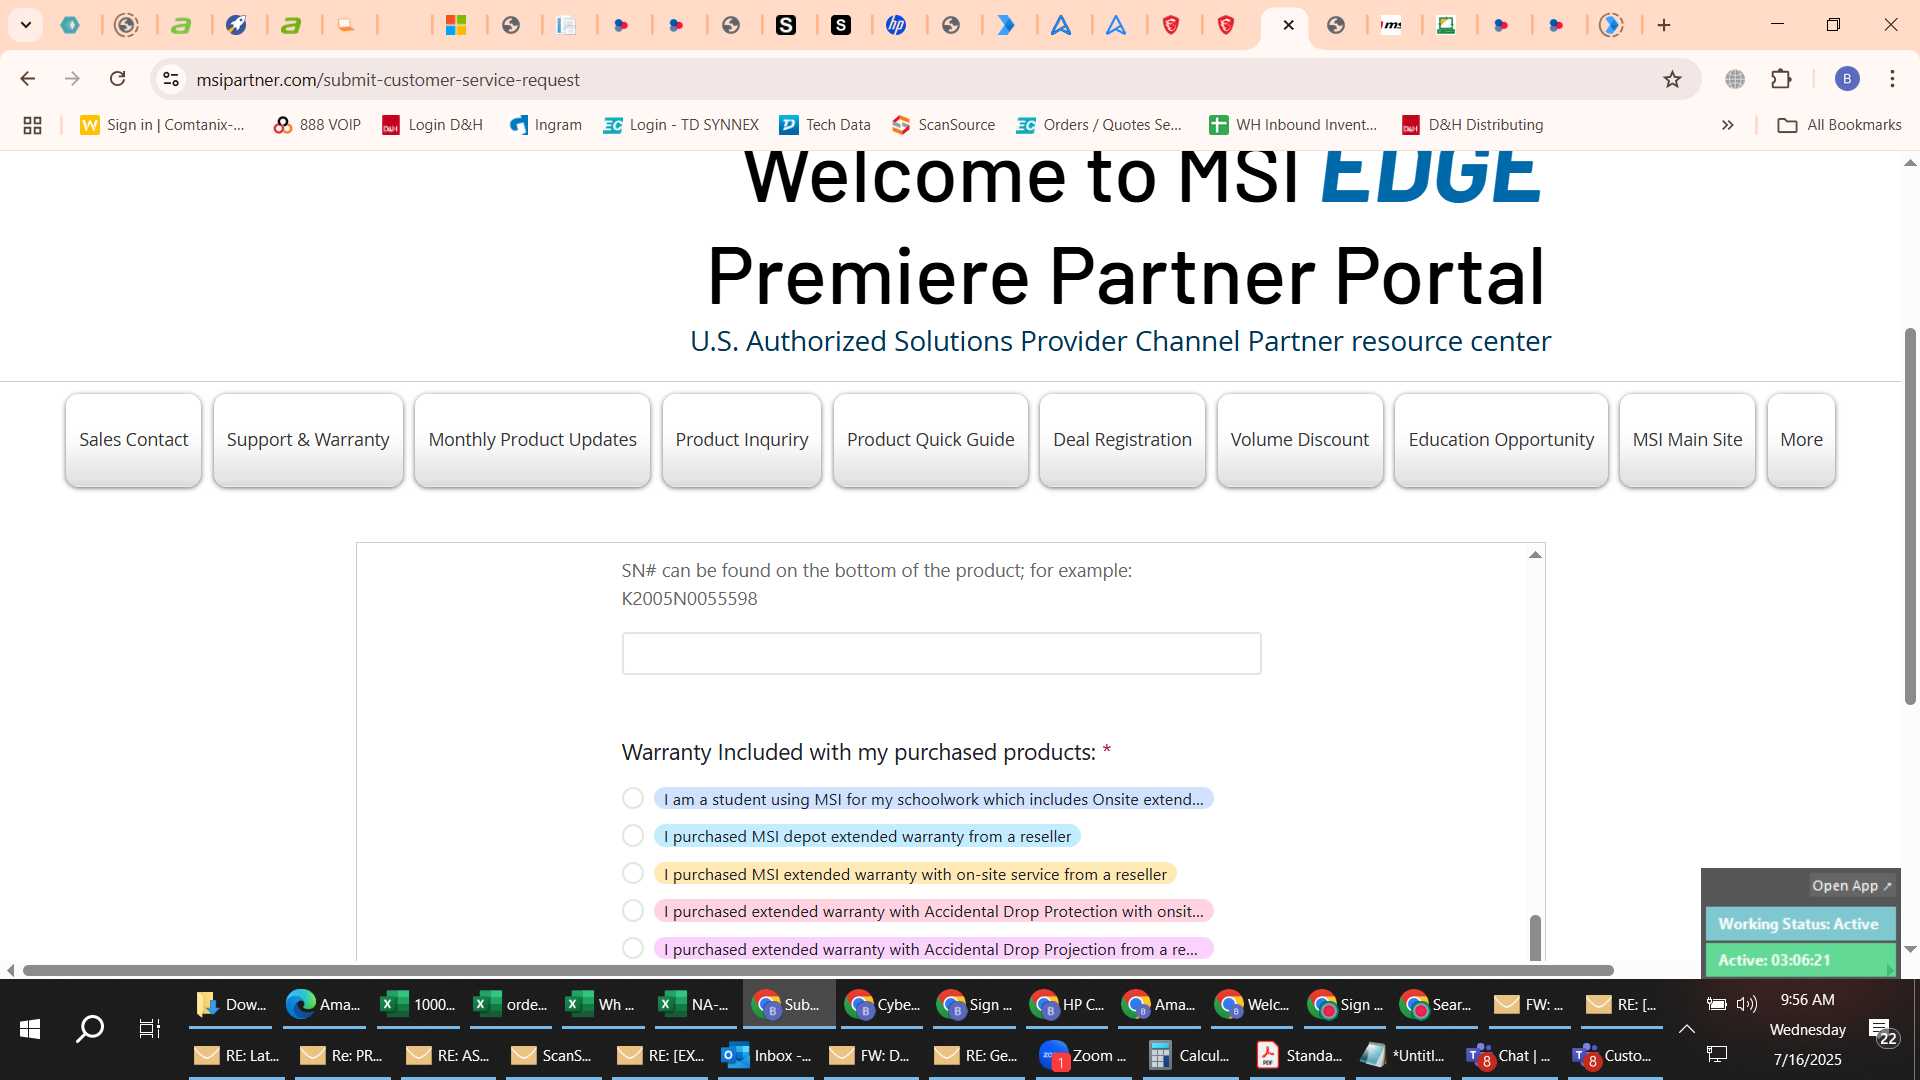
Task: Open the Tech Data bookmark
Action: coord(825,125)
